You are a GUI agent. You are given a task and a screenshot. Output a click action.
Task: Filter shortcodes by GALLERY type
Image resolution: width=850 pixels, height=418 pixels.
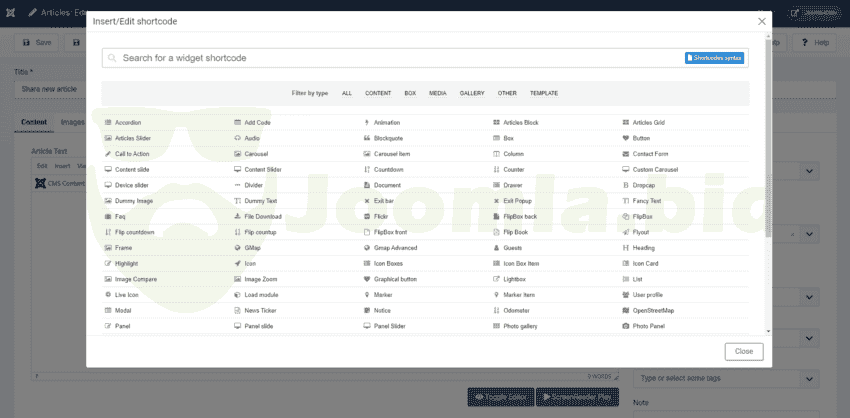click(x=472, y=93)
